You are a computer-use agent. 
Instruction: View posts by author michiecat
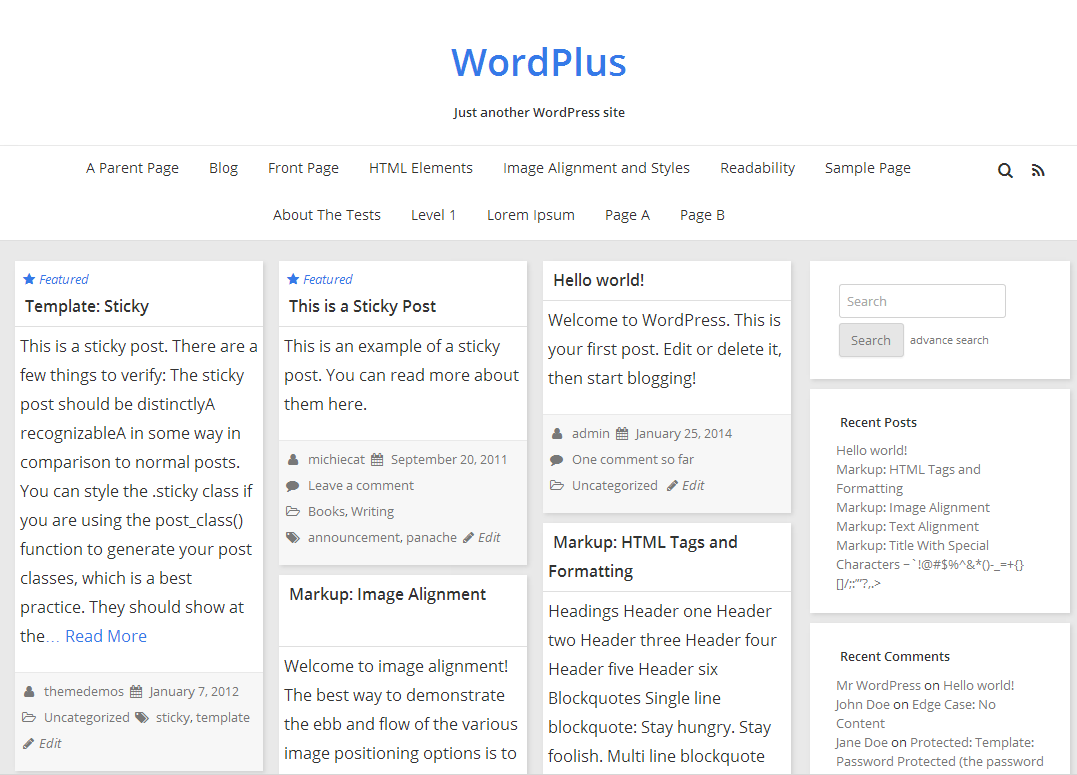[337, 459]
